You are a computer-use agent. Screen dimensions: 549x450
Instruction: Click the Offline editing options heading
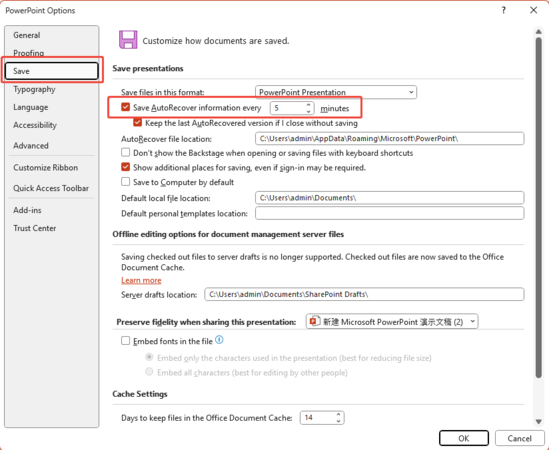click(x=228, y=234)
